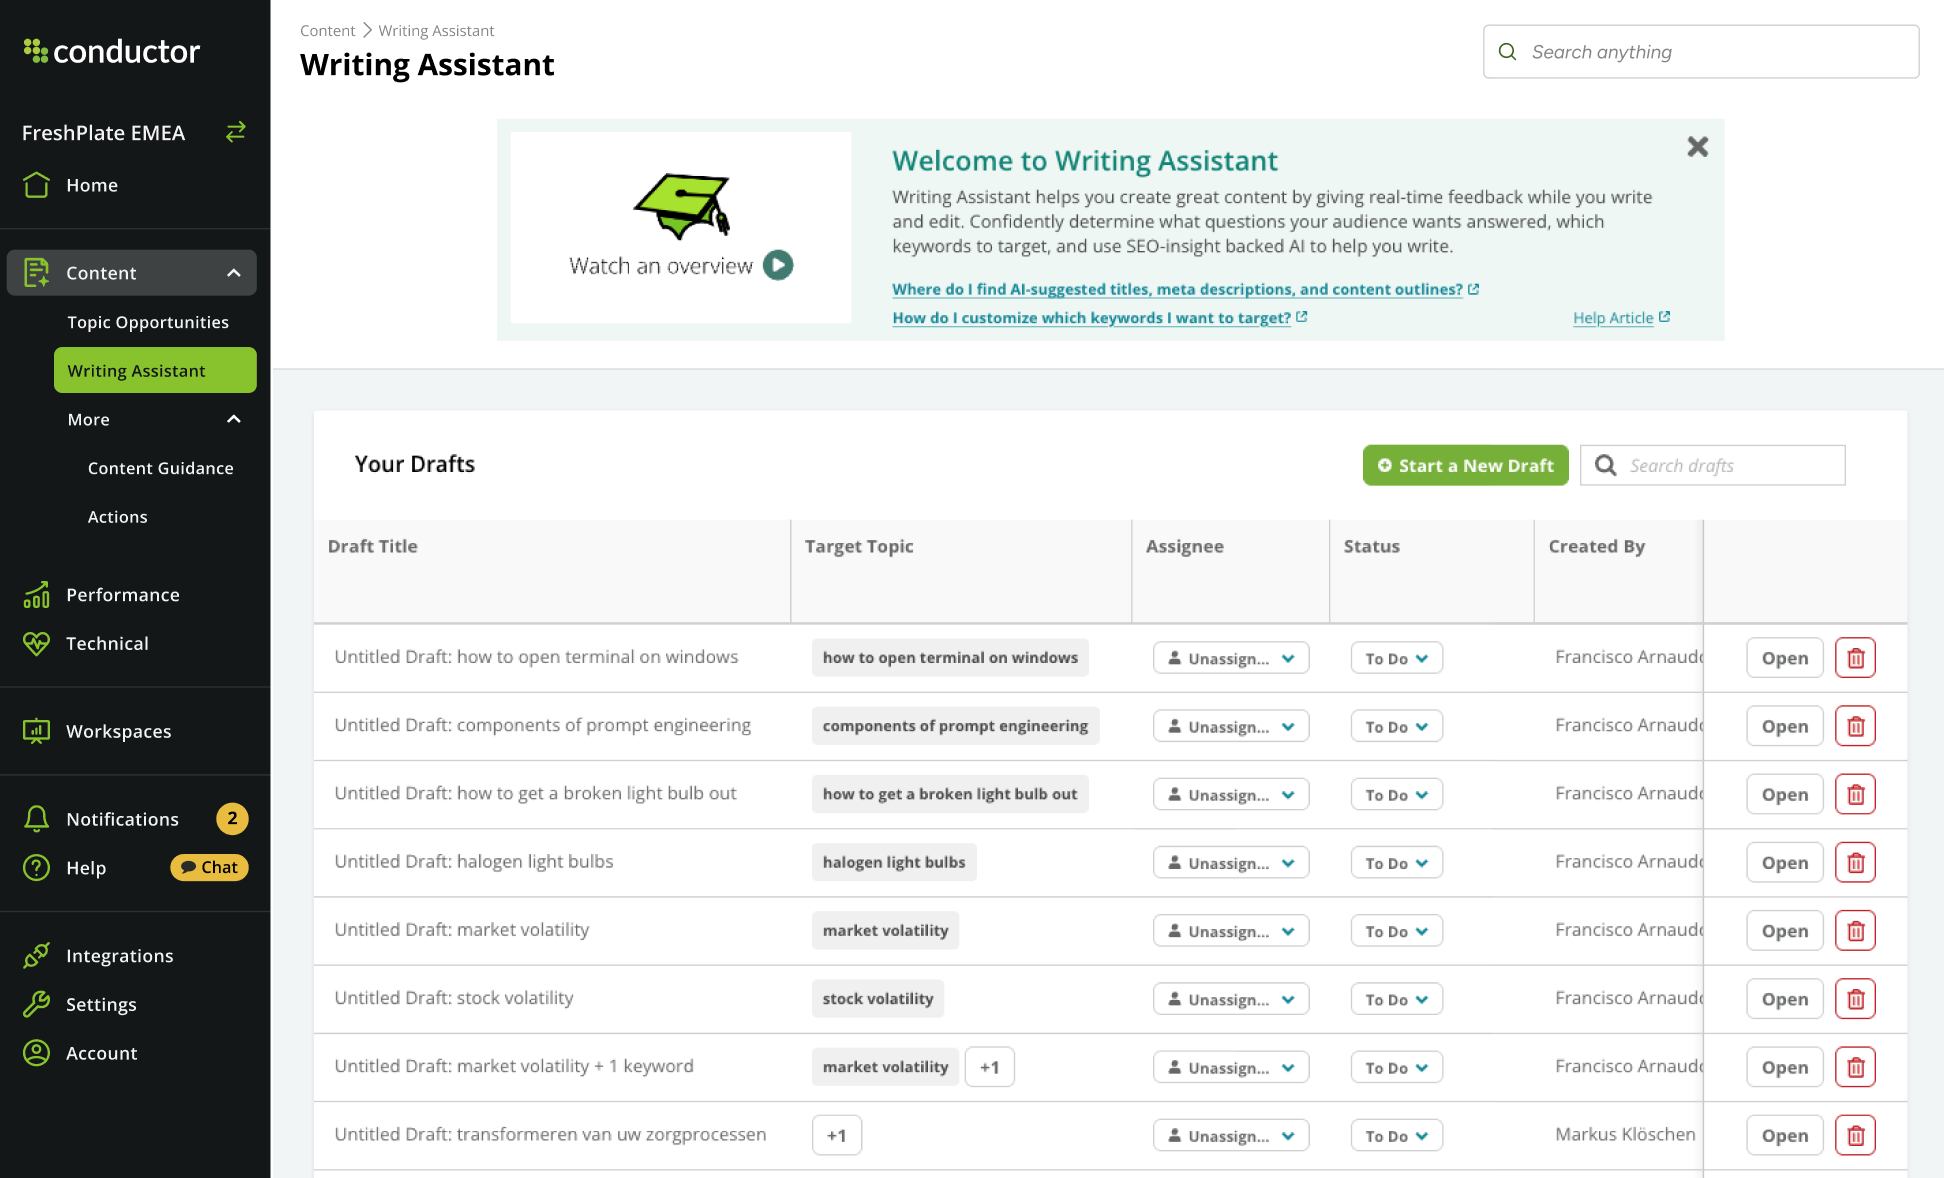Screen dimensions: 1944x1178
Task: Expand status dropdown for prompt engineering draft
Action: click(x=1396, y=726)
